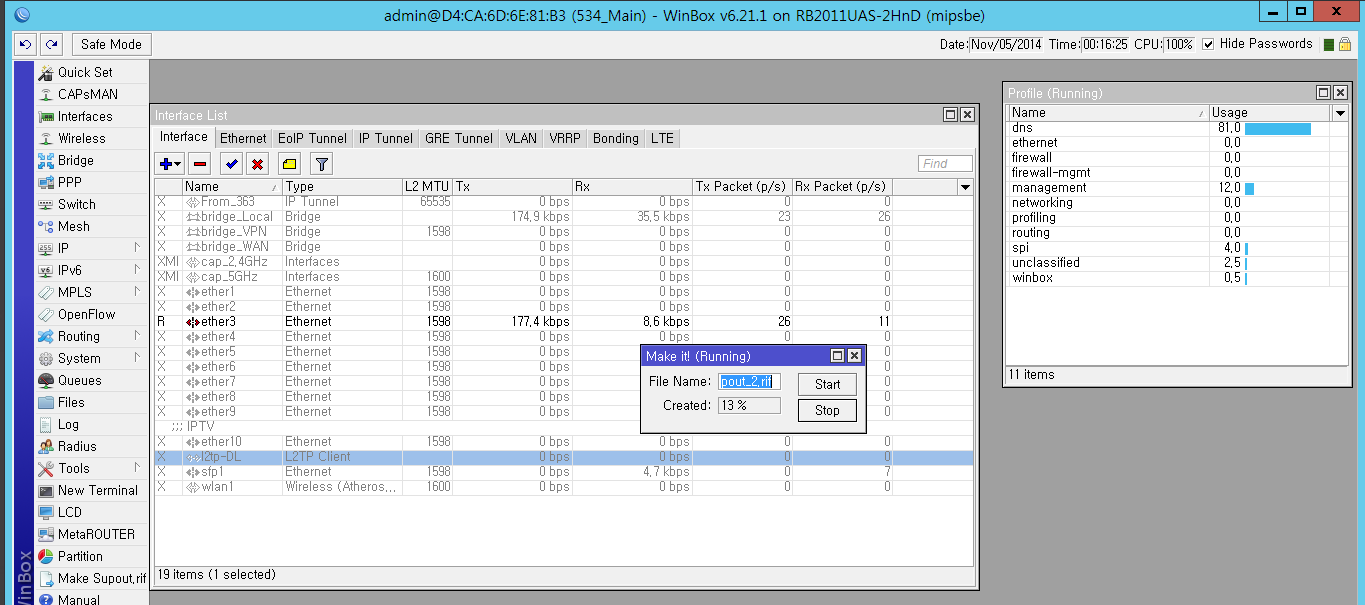The height and width of the screenshot is (605, 1365).
Task: Click the blue plus Add interface icon
Action: [166, 164]
